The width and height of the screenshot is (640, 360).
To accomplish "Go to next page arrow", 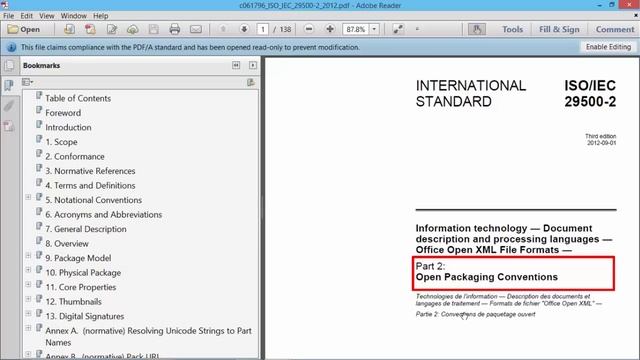I will point(244,29).
